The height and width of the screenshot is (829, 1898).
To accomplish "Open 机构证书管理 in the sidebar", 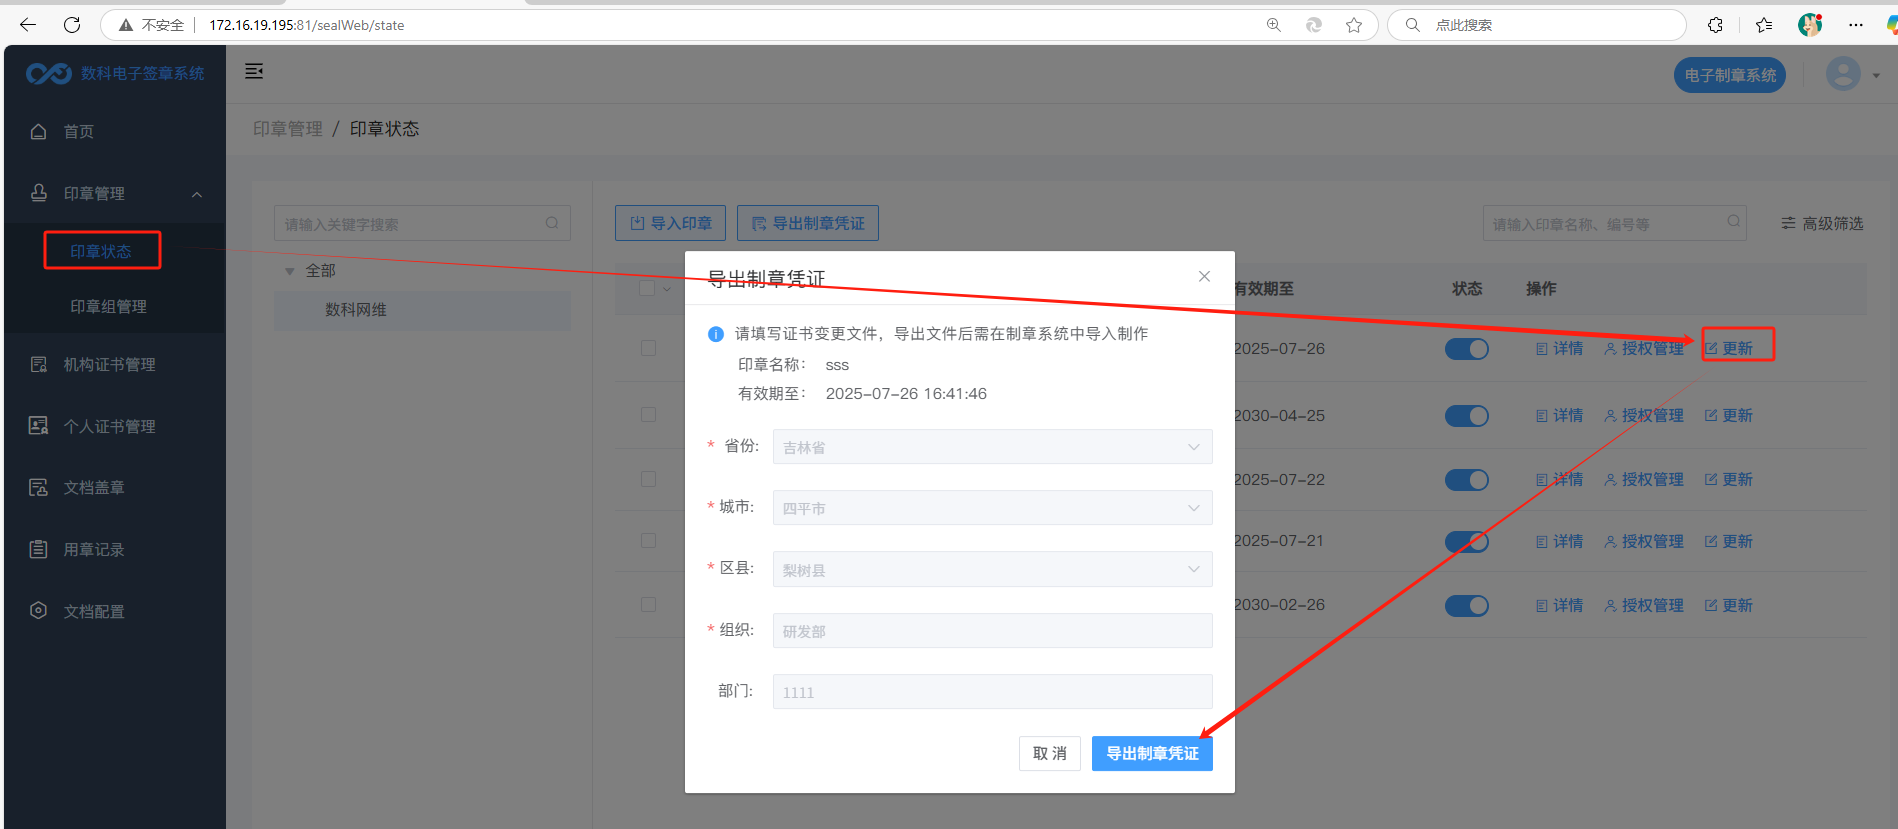I will click(110, 365).
